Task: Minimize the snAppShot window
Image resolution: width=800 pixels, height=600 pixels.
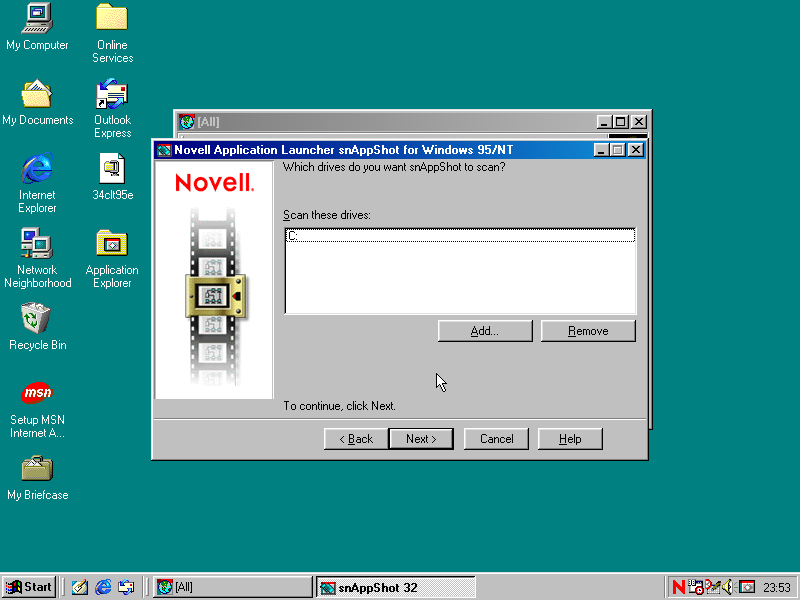Action: click(602, 150)
